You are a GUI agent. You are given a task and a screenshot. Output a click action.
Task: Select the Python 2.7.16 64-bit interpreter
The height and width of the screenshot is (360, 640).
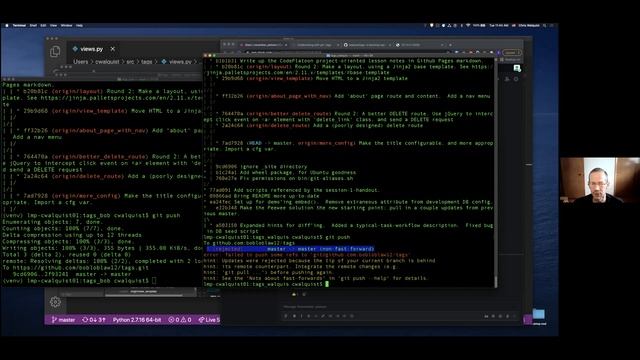coord(137,320)
